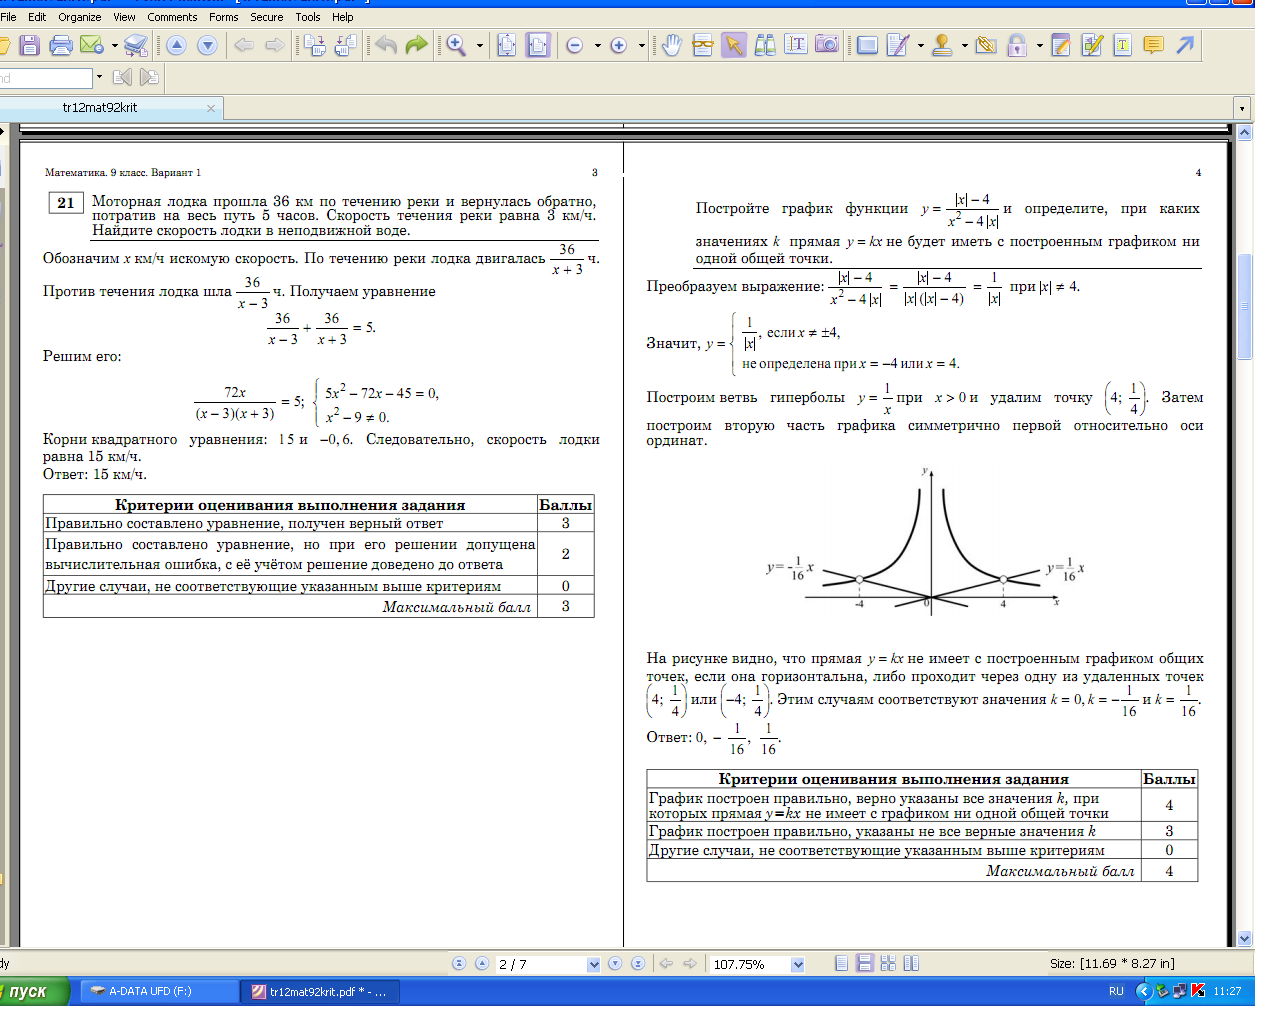Toggle Continuous page layout in status bar
The image size is (1280, 1024).
[865, 963]
